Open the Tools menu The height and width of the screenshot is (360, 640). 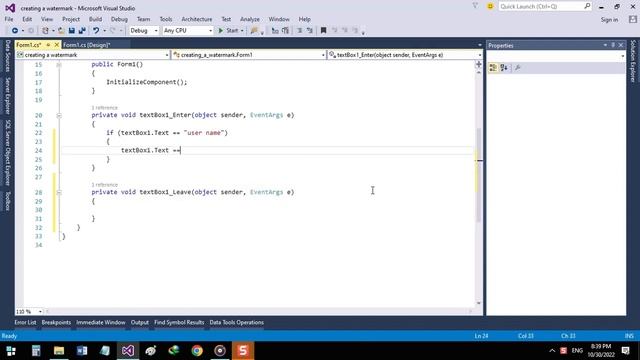click(166, 19)
